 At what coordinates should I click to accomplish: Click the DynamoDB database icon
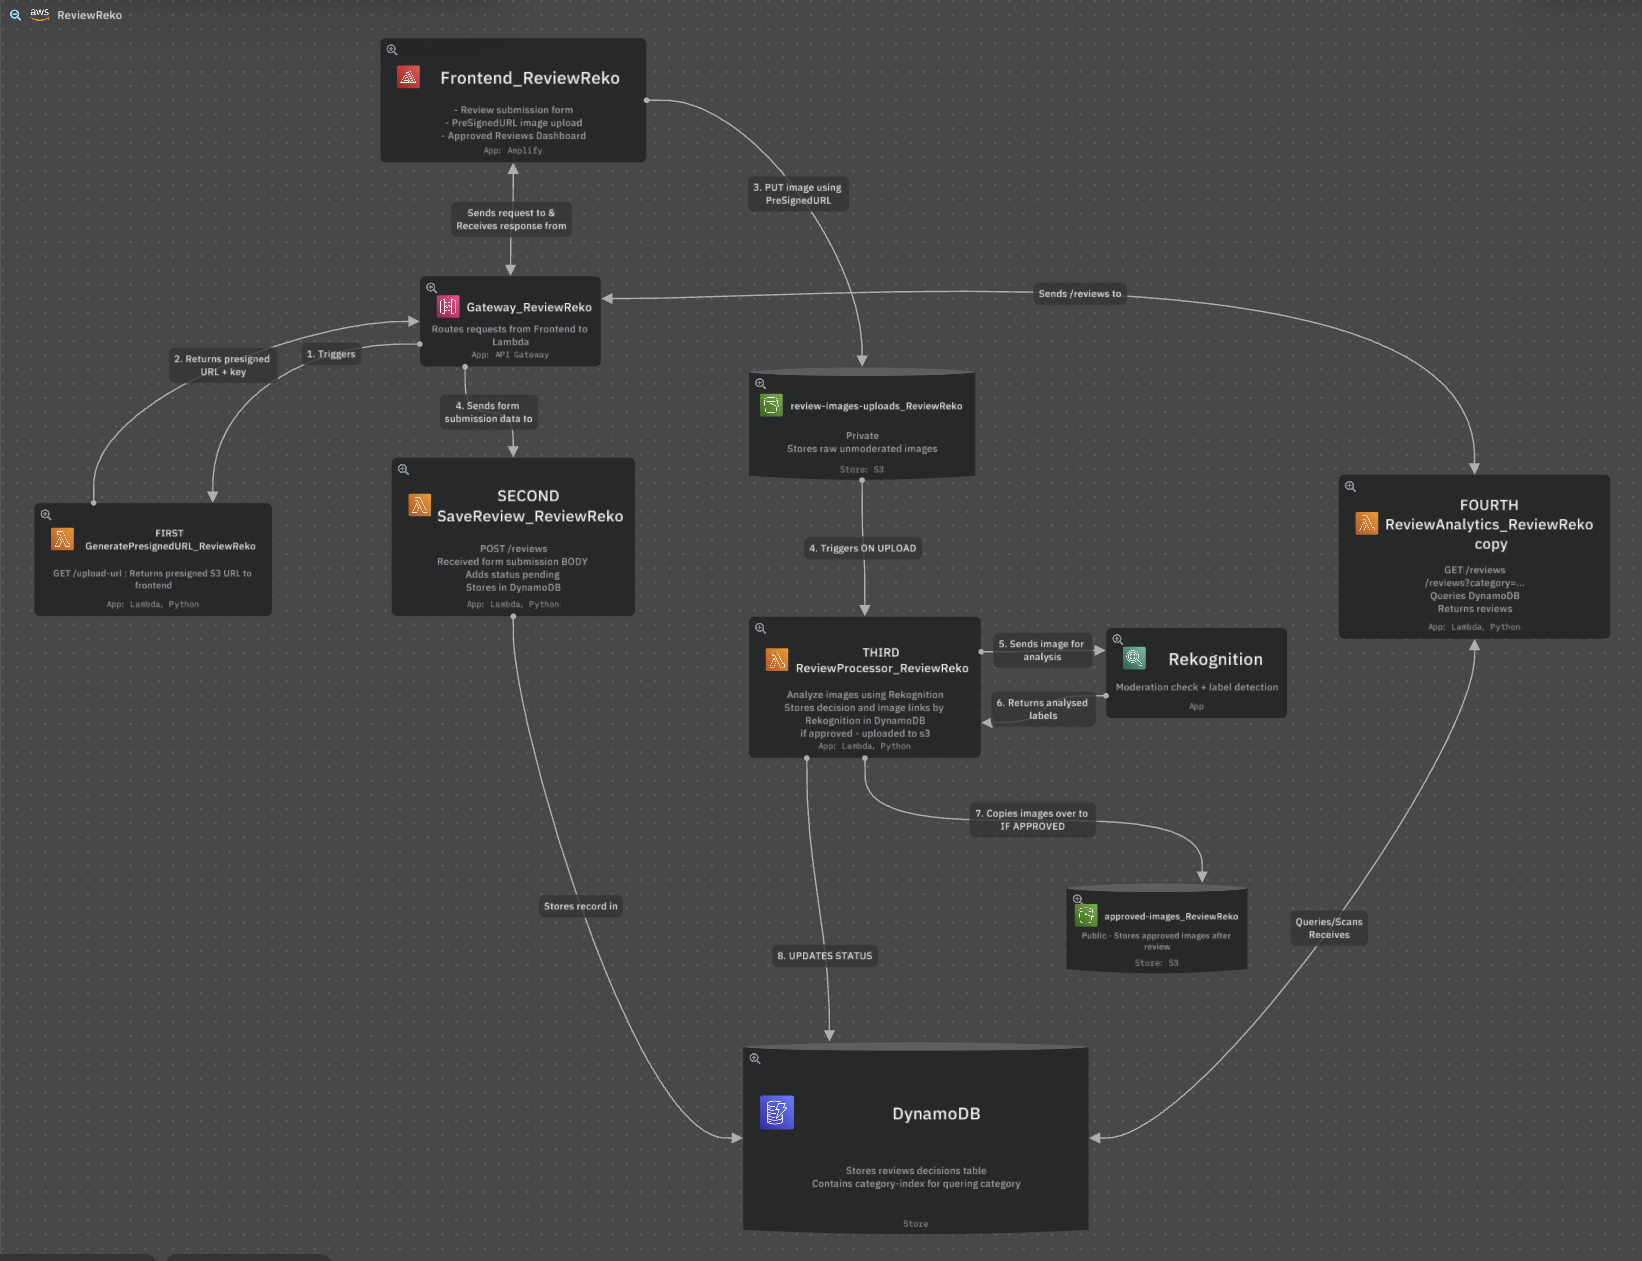coord(777,1112)
